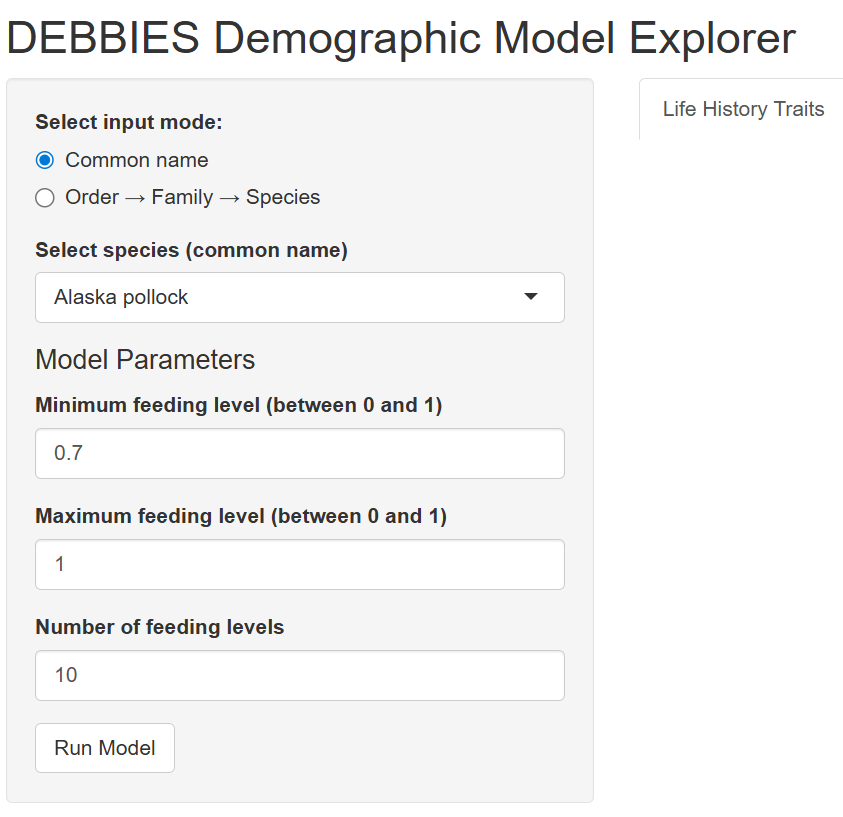Screen dimensions: 843x817
Task: Open the Alaska pollock species selector
Action: [x=300, y=297]
